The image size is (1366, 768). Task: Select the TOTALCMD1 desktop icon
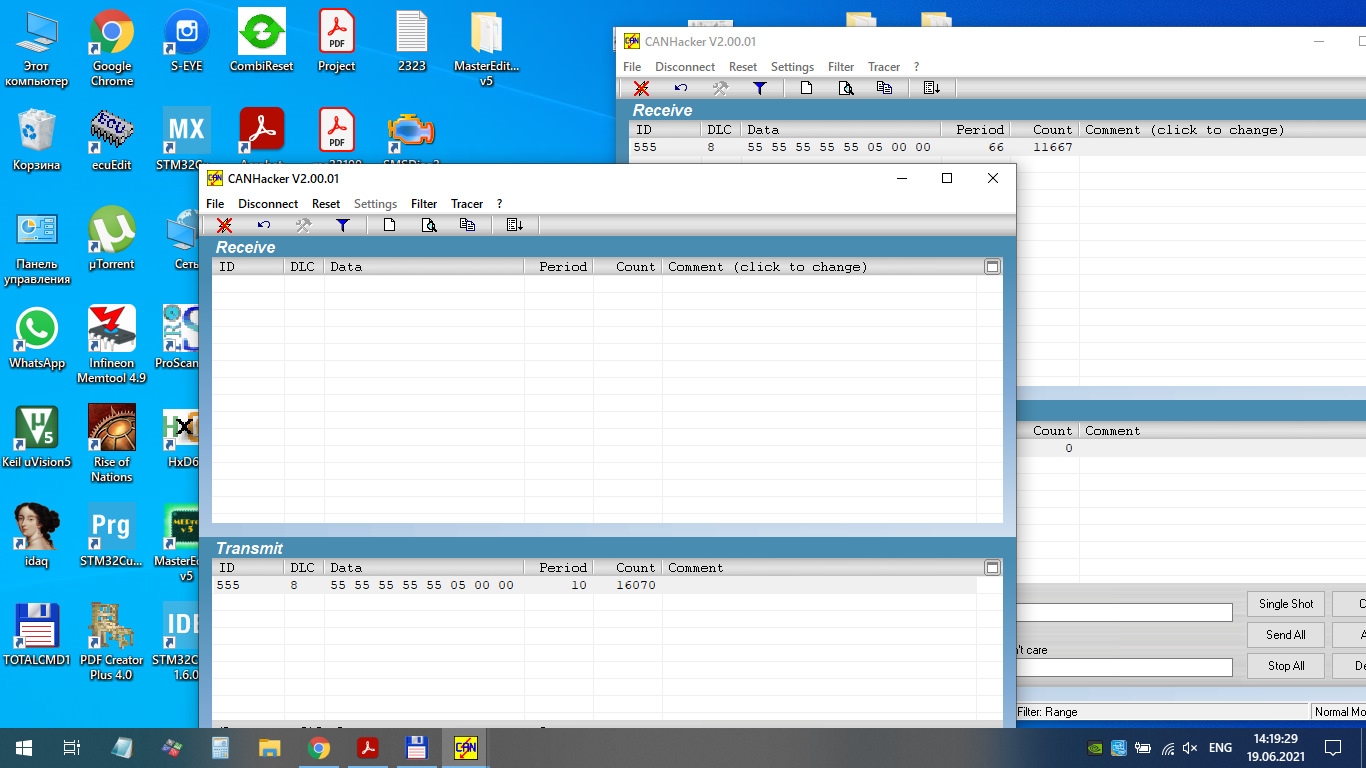(x=37, y=635)
